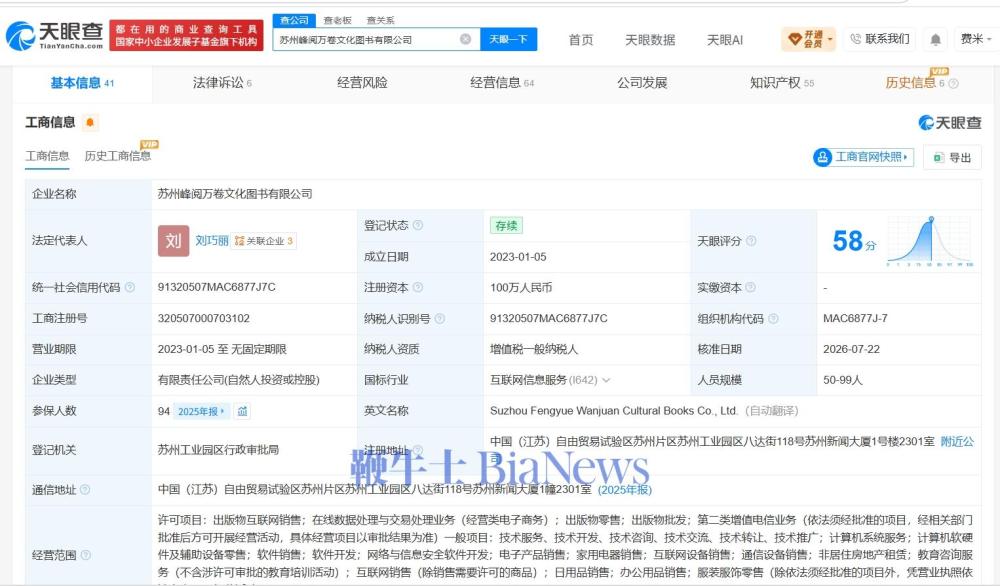Image resolution: width=1000 pixels, height=586 pixels.
Task: Select the 查关系 search tab
Action: click(381, 20)
